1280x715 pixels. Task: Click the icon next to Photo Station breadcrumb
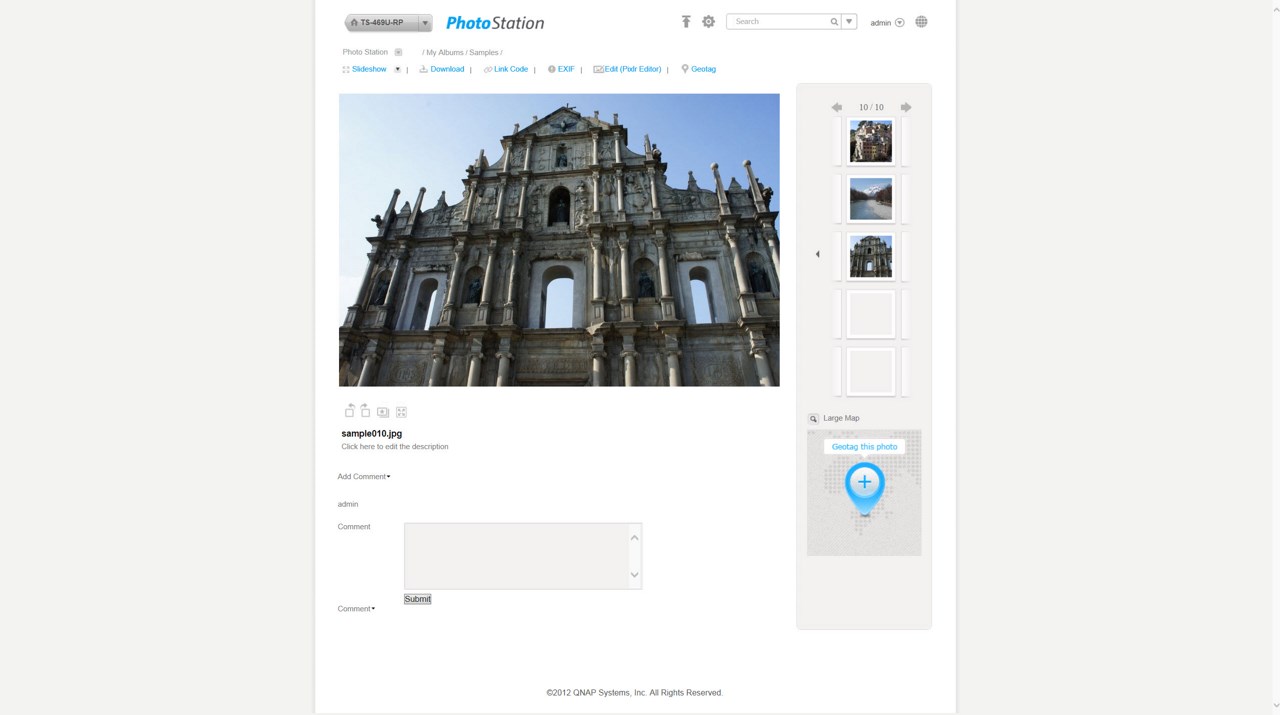[x=398, y=52]
